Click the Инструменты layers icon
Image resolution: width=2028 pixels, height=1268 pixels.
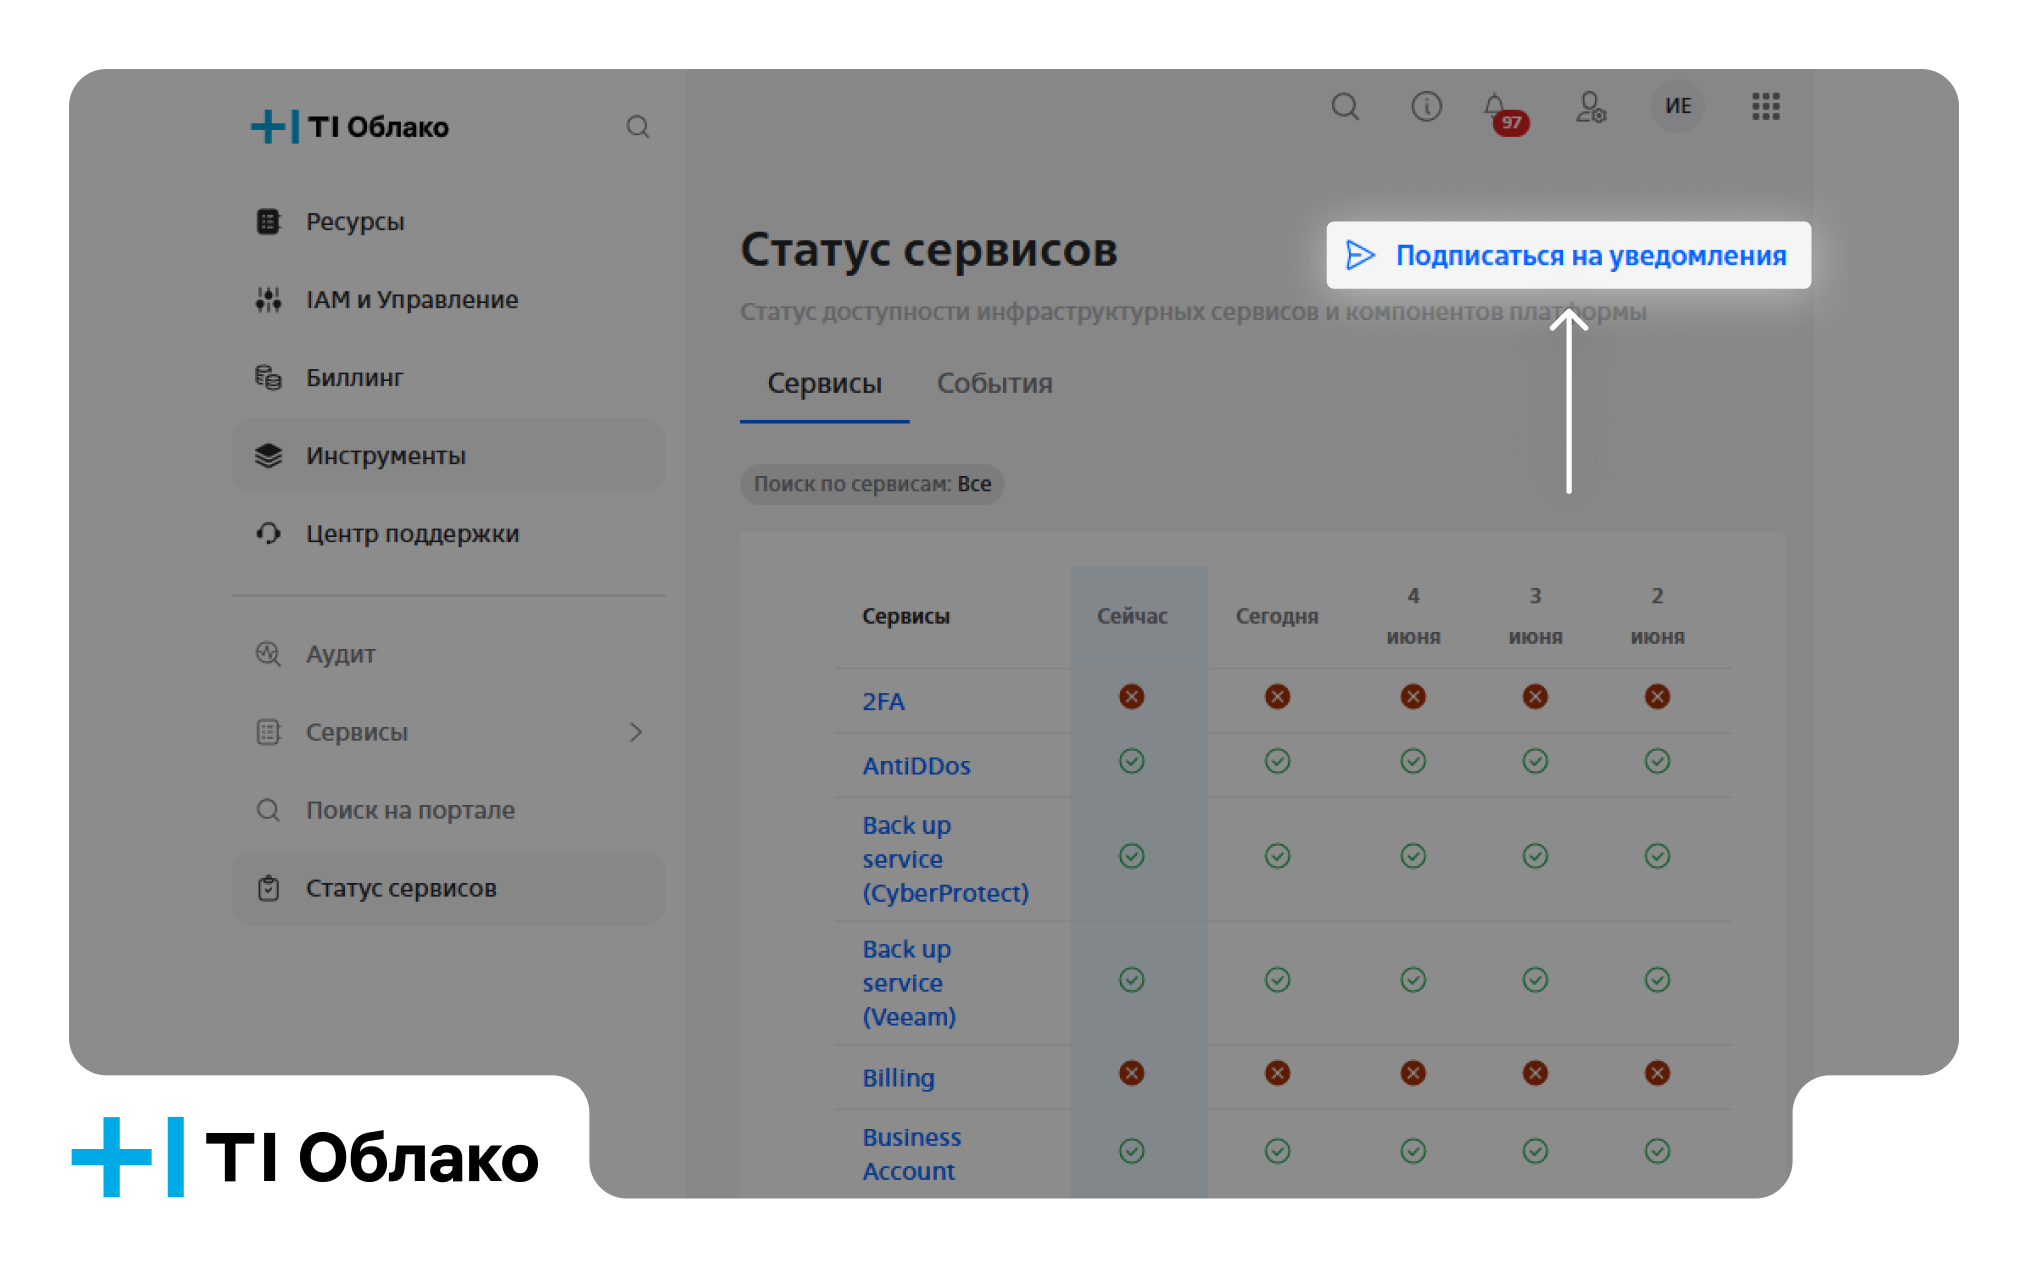coord(268,455)
